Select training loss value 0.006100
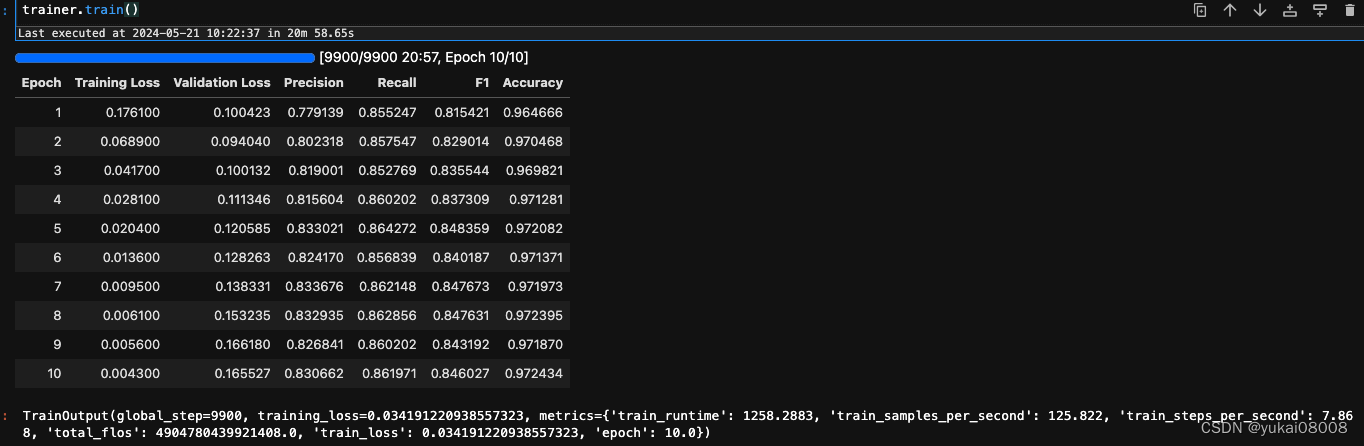Image resolution: width=1364 pixels, height=446 pixels. tap(131, 315)
